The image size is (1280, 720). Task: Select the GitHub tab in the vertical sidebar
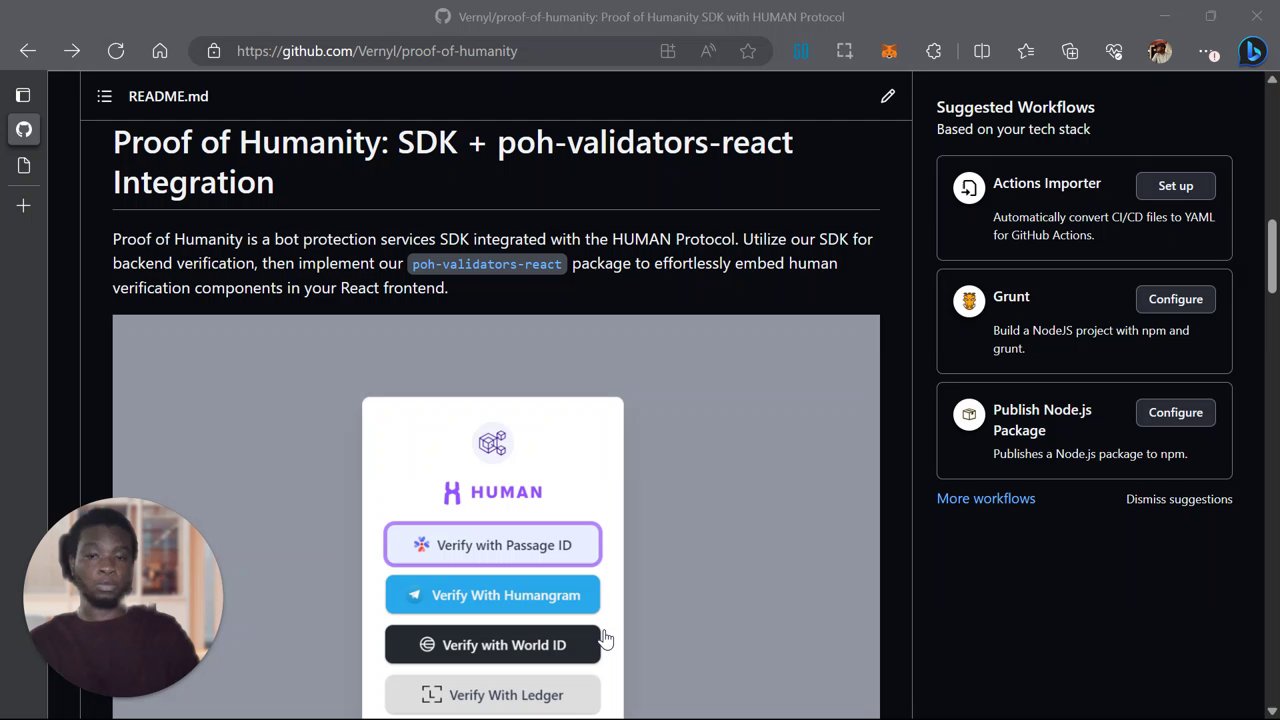(24, 129)
